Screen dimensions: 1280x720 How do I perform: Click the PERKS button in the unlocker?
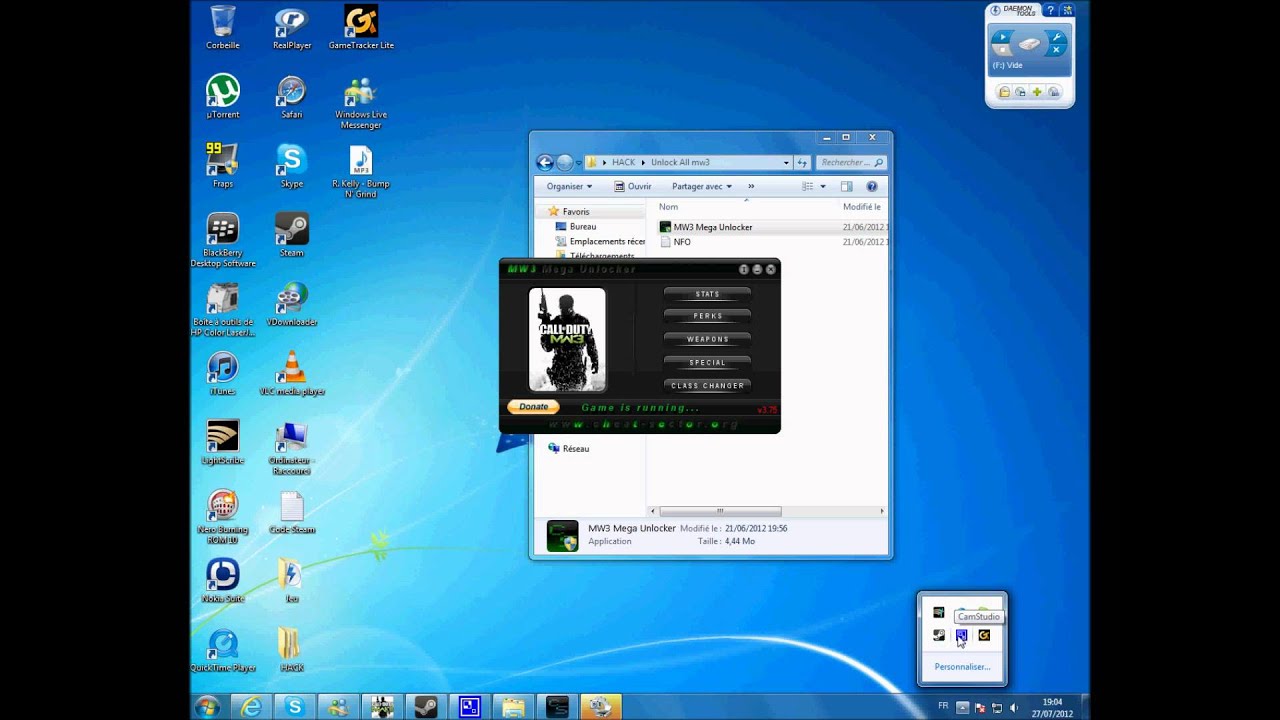click(x=707, y=316)
